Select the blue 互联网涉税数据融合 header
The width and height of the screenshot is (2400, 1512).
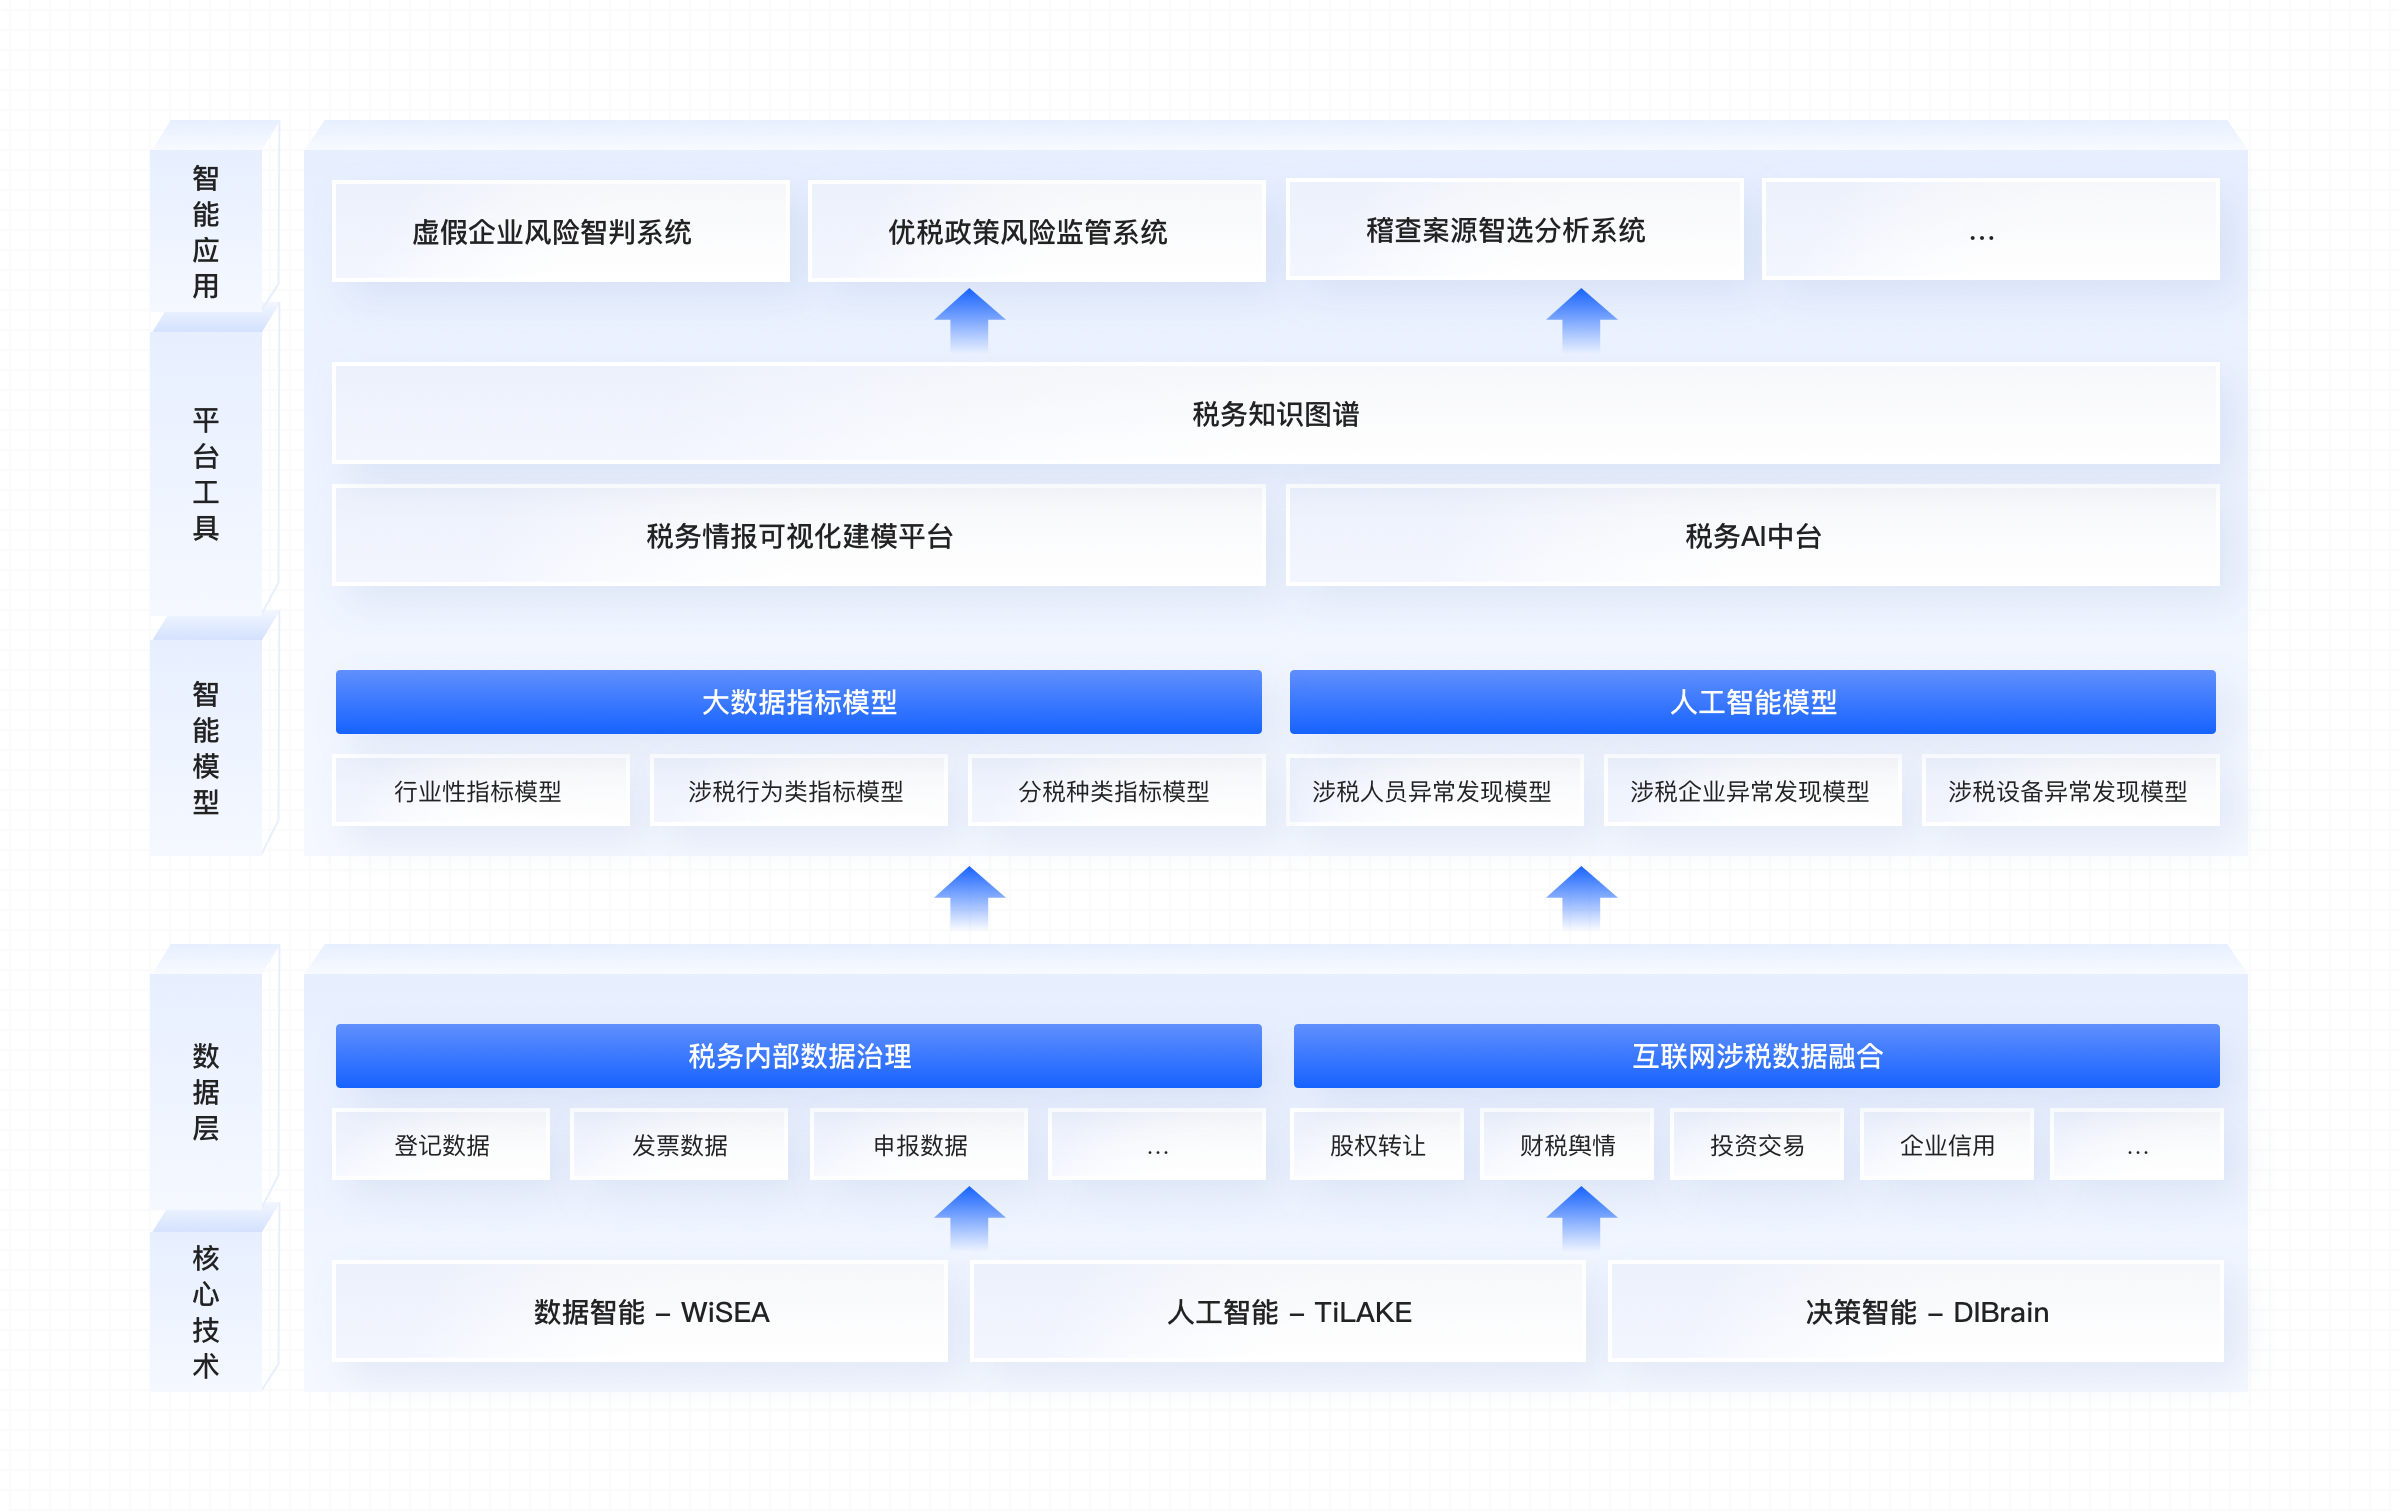point(1757,1056)
